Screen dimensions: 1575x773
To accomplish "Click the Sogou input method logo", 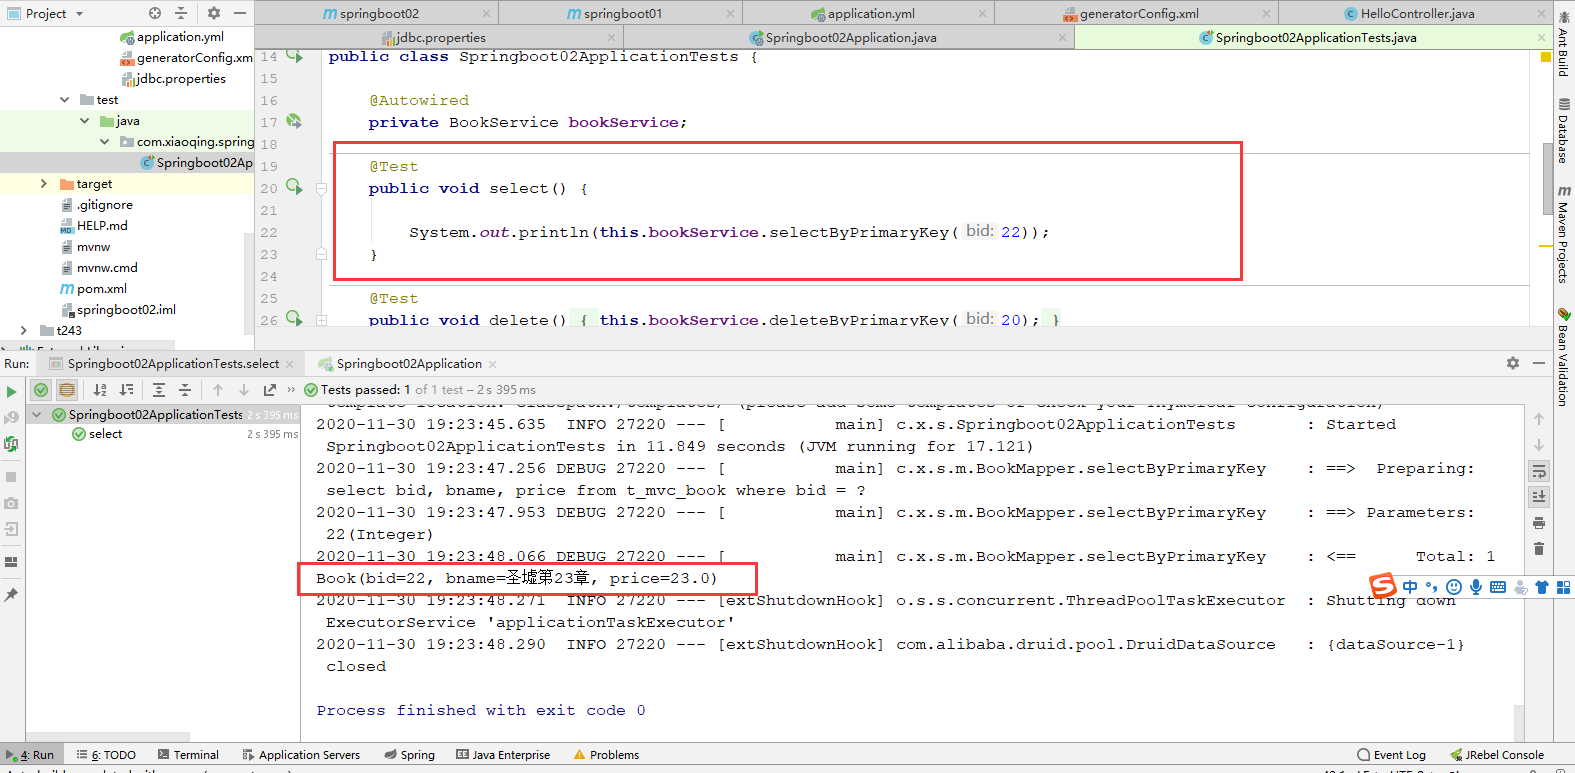I will coord(1382,585).
